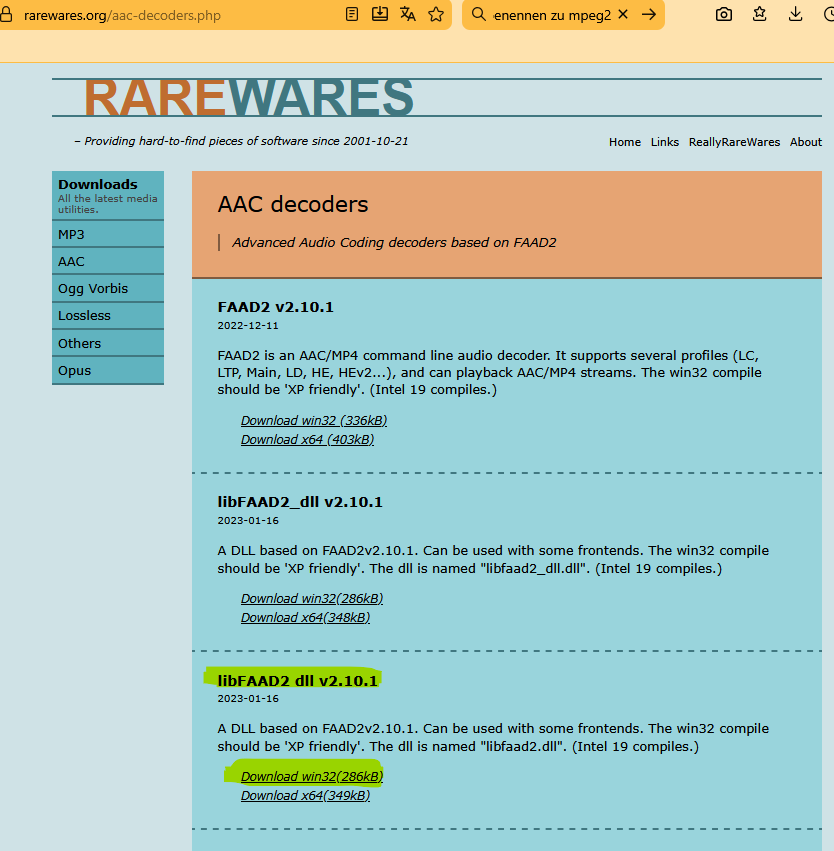The height and width of the screenshot is (851, 834).
Task: Select Lossless in the sidebar
Action: pyautogui.click(x=108, y=316)
